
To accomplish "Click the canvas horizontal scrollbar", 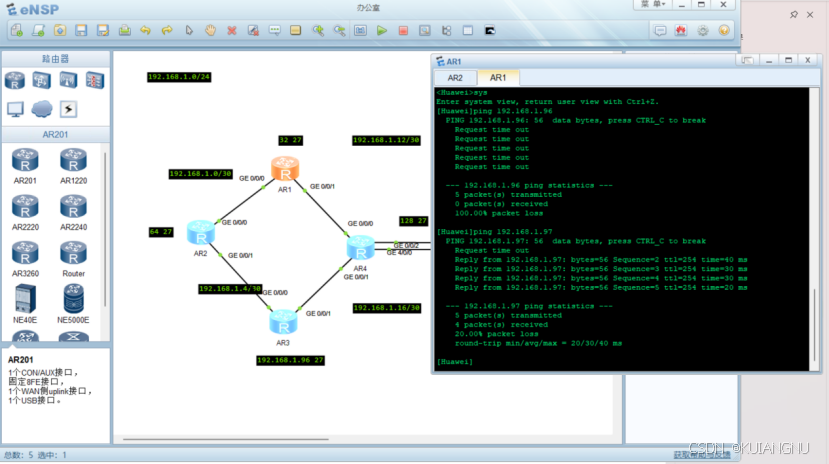I will (226, 439).
